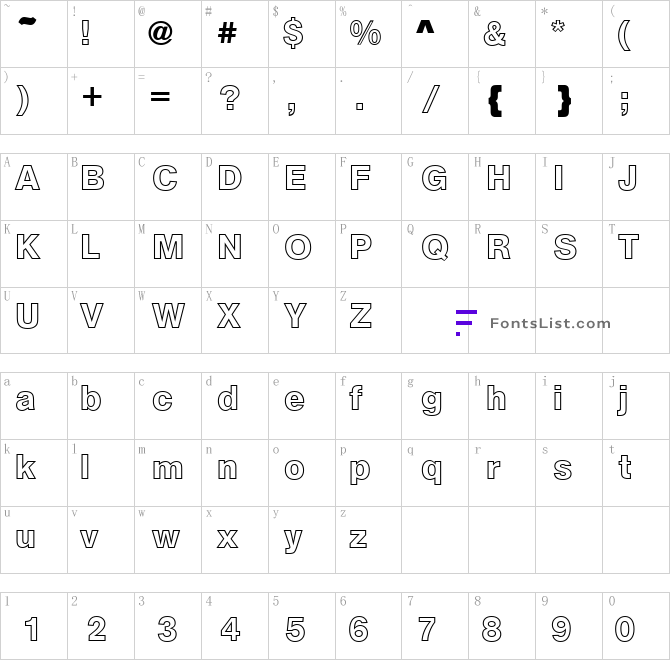
Task: Select the uppercase Z glyph
Action: tap(360, 315)
